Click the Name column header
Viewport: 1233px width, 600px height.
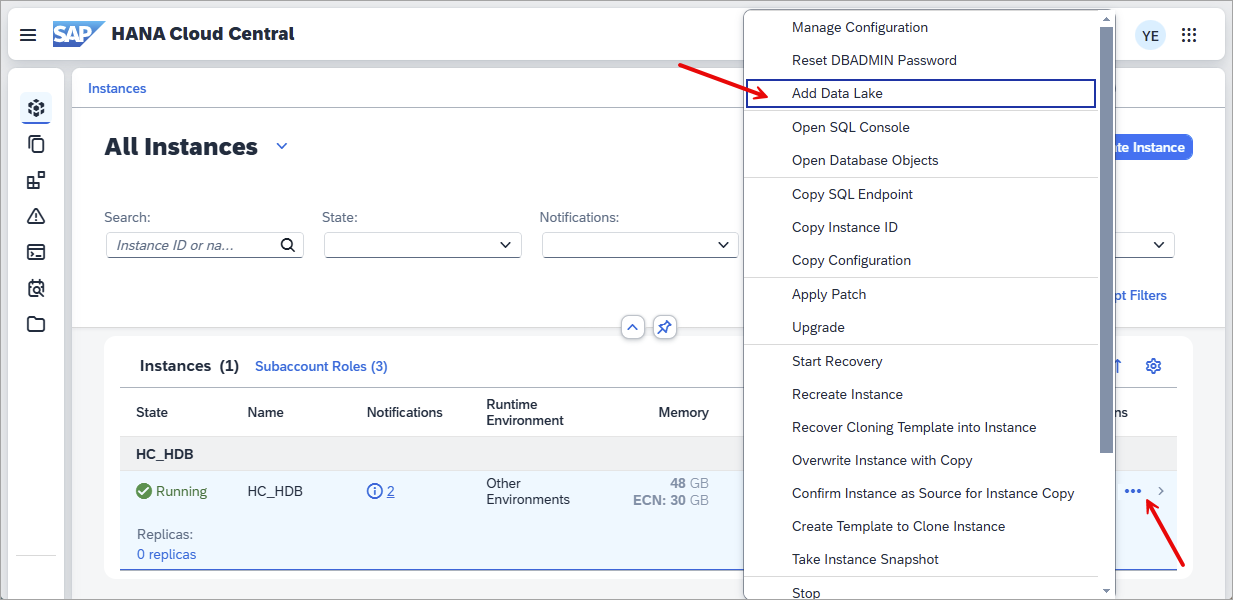(x=265, y=412)
